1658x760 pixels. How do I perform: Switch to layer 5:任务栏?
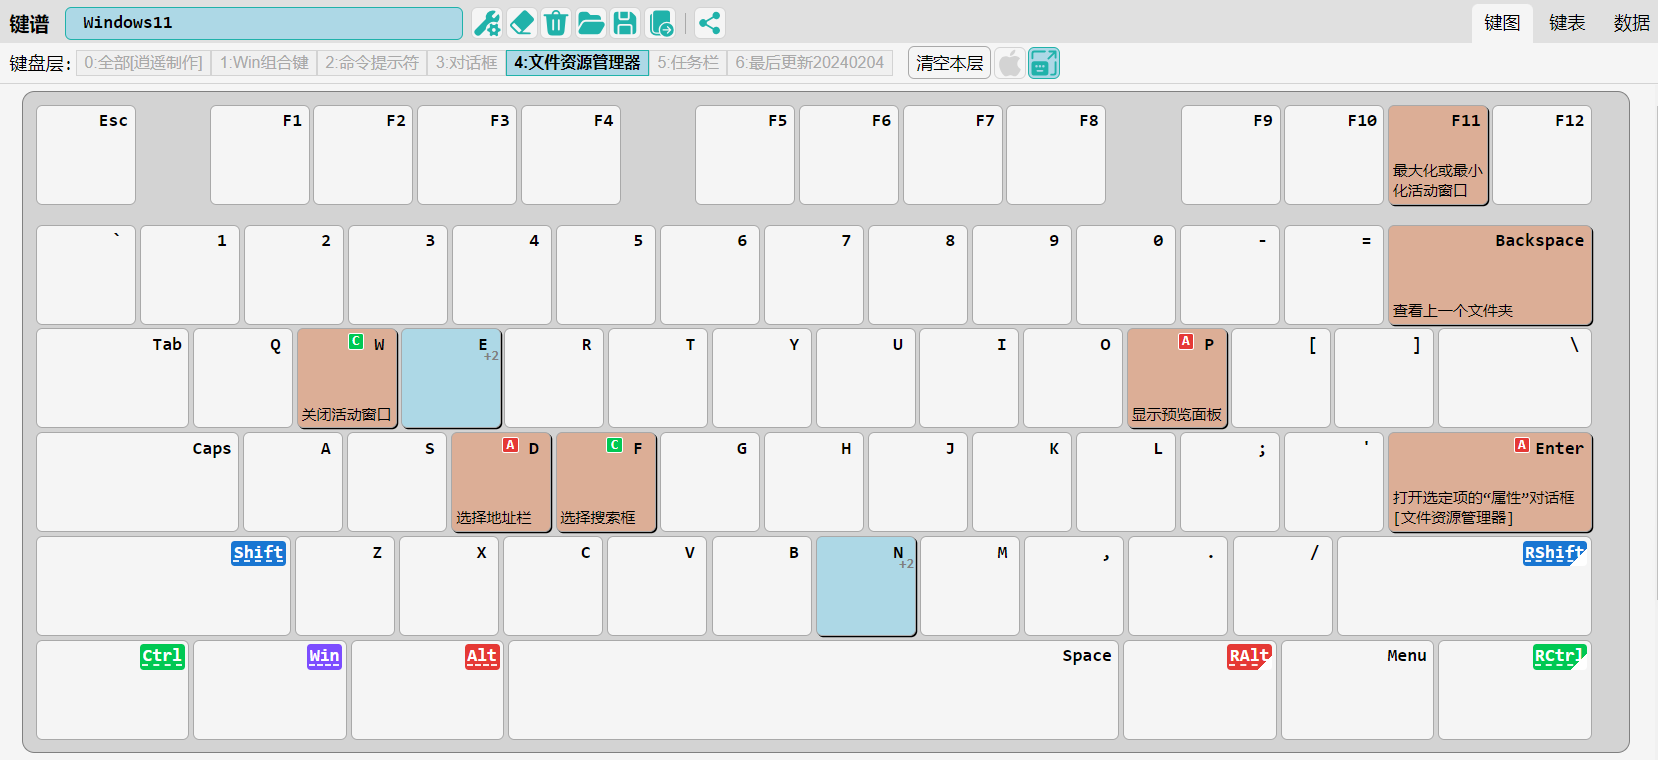point(687,63)
